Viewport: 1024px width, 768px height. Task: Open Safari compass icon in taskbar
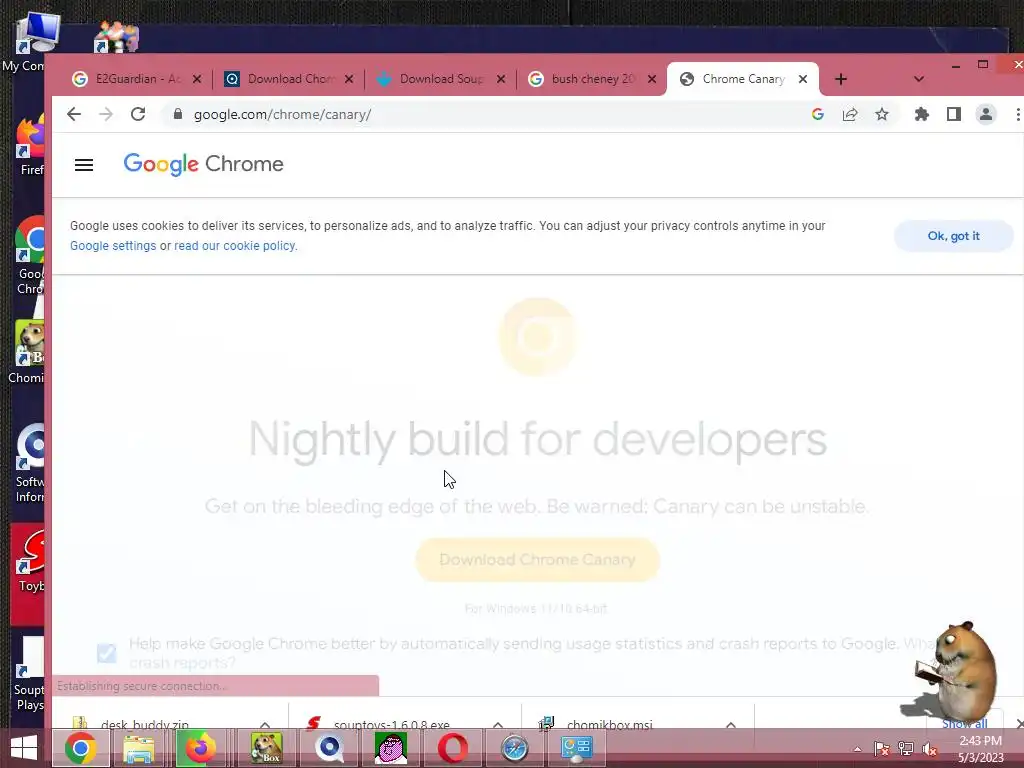point(514,748)
